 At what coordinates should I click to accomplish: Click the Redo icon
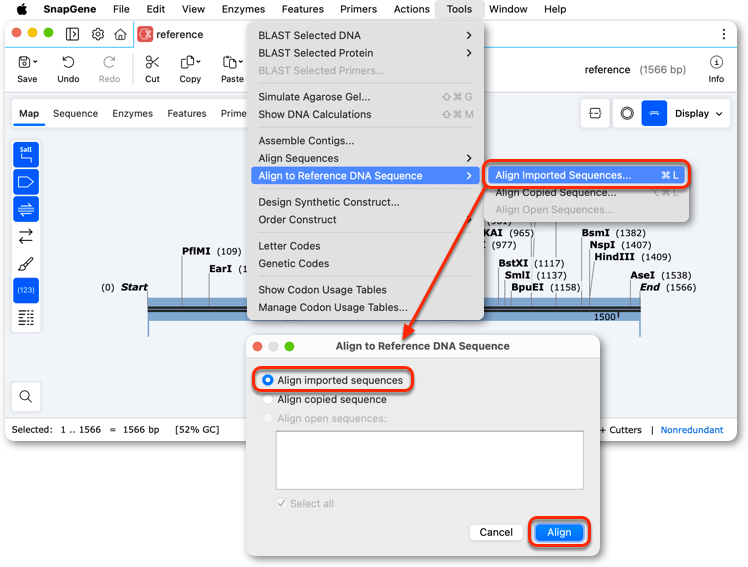click(x=109, y=62)
